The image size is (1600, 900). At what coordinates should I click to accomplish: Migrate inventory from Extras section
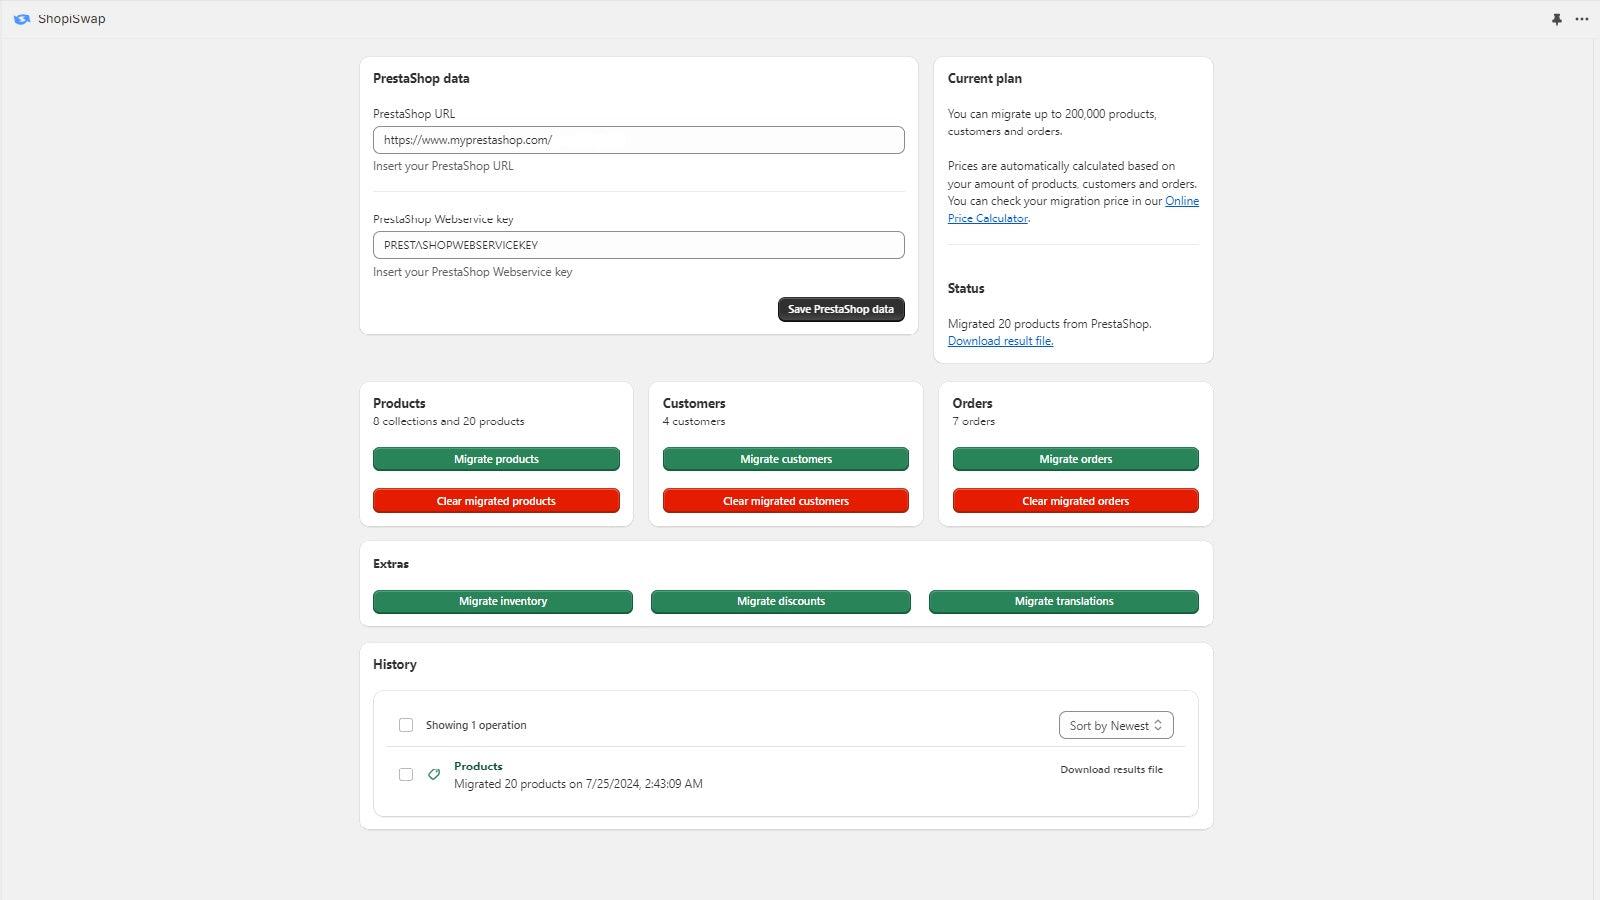point(502,601)
